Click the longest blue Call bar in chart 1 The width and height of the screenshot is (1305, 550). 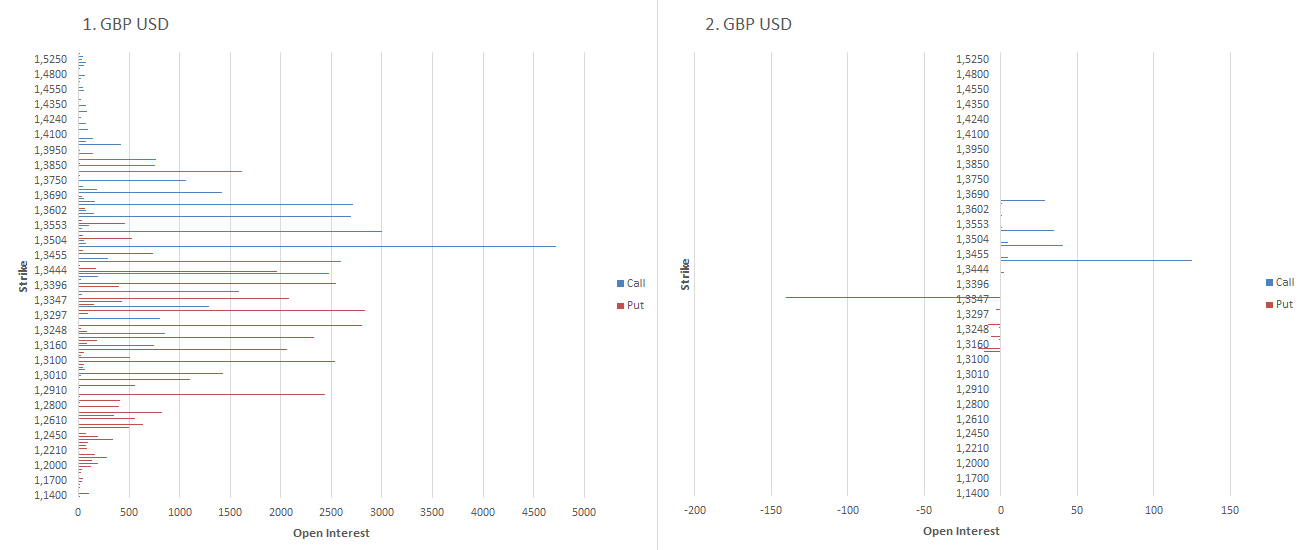pos(400,246)
